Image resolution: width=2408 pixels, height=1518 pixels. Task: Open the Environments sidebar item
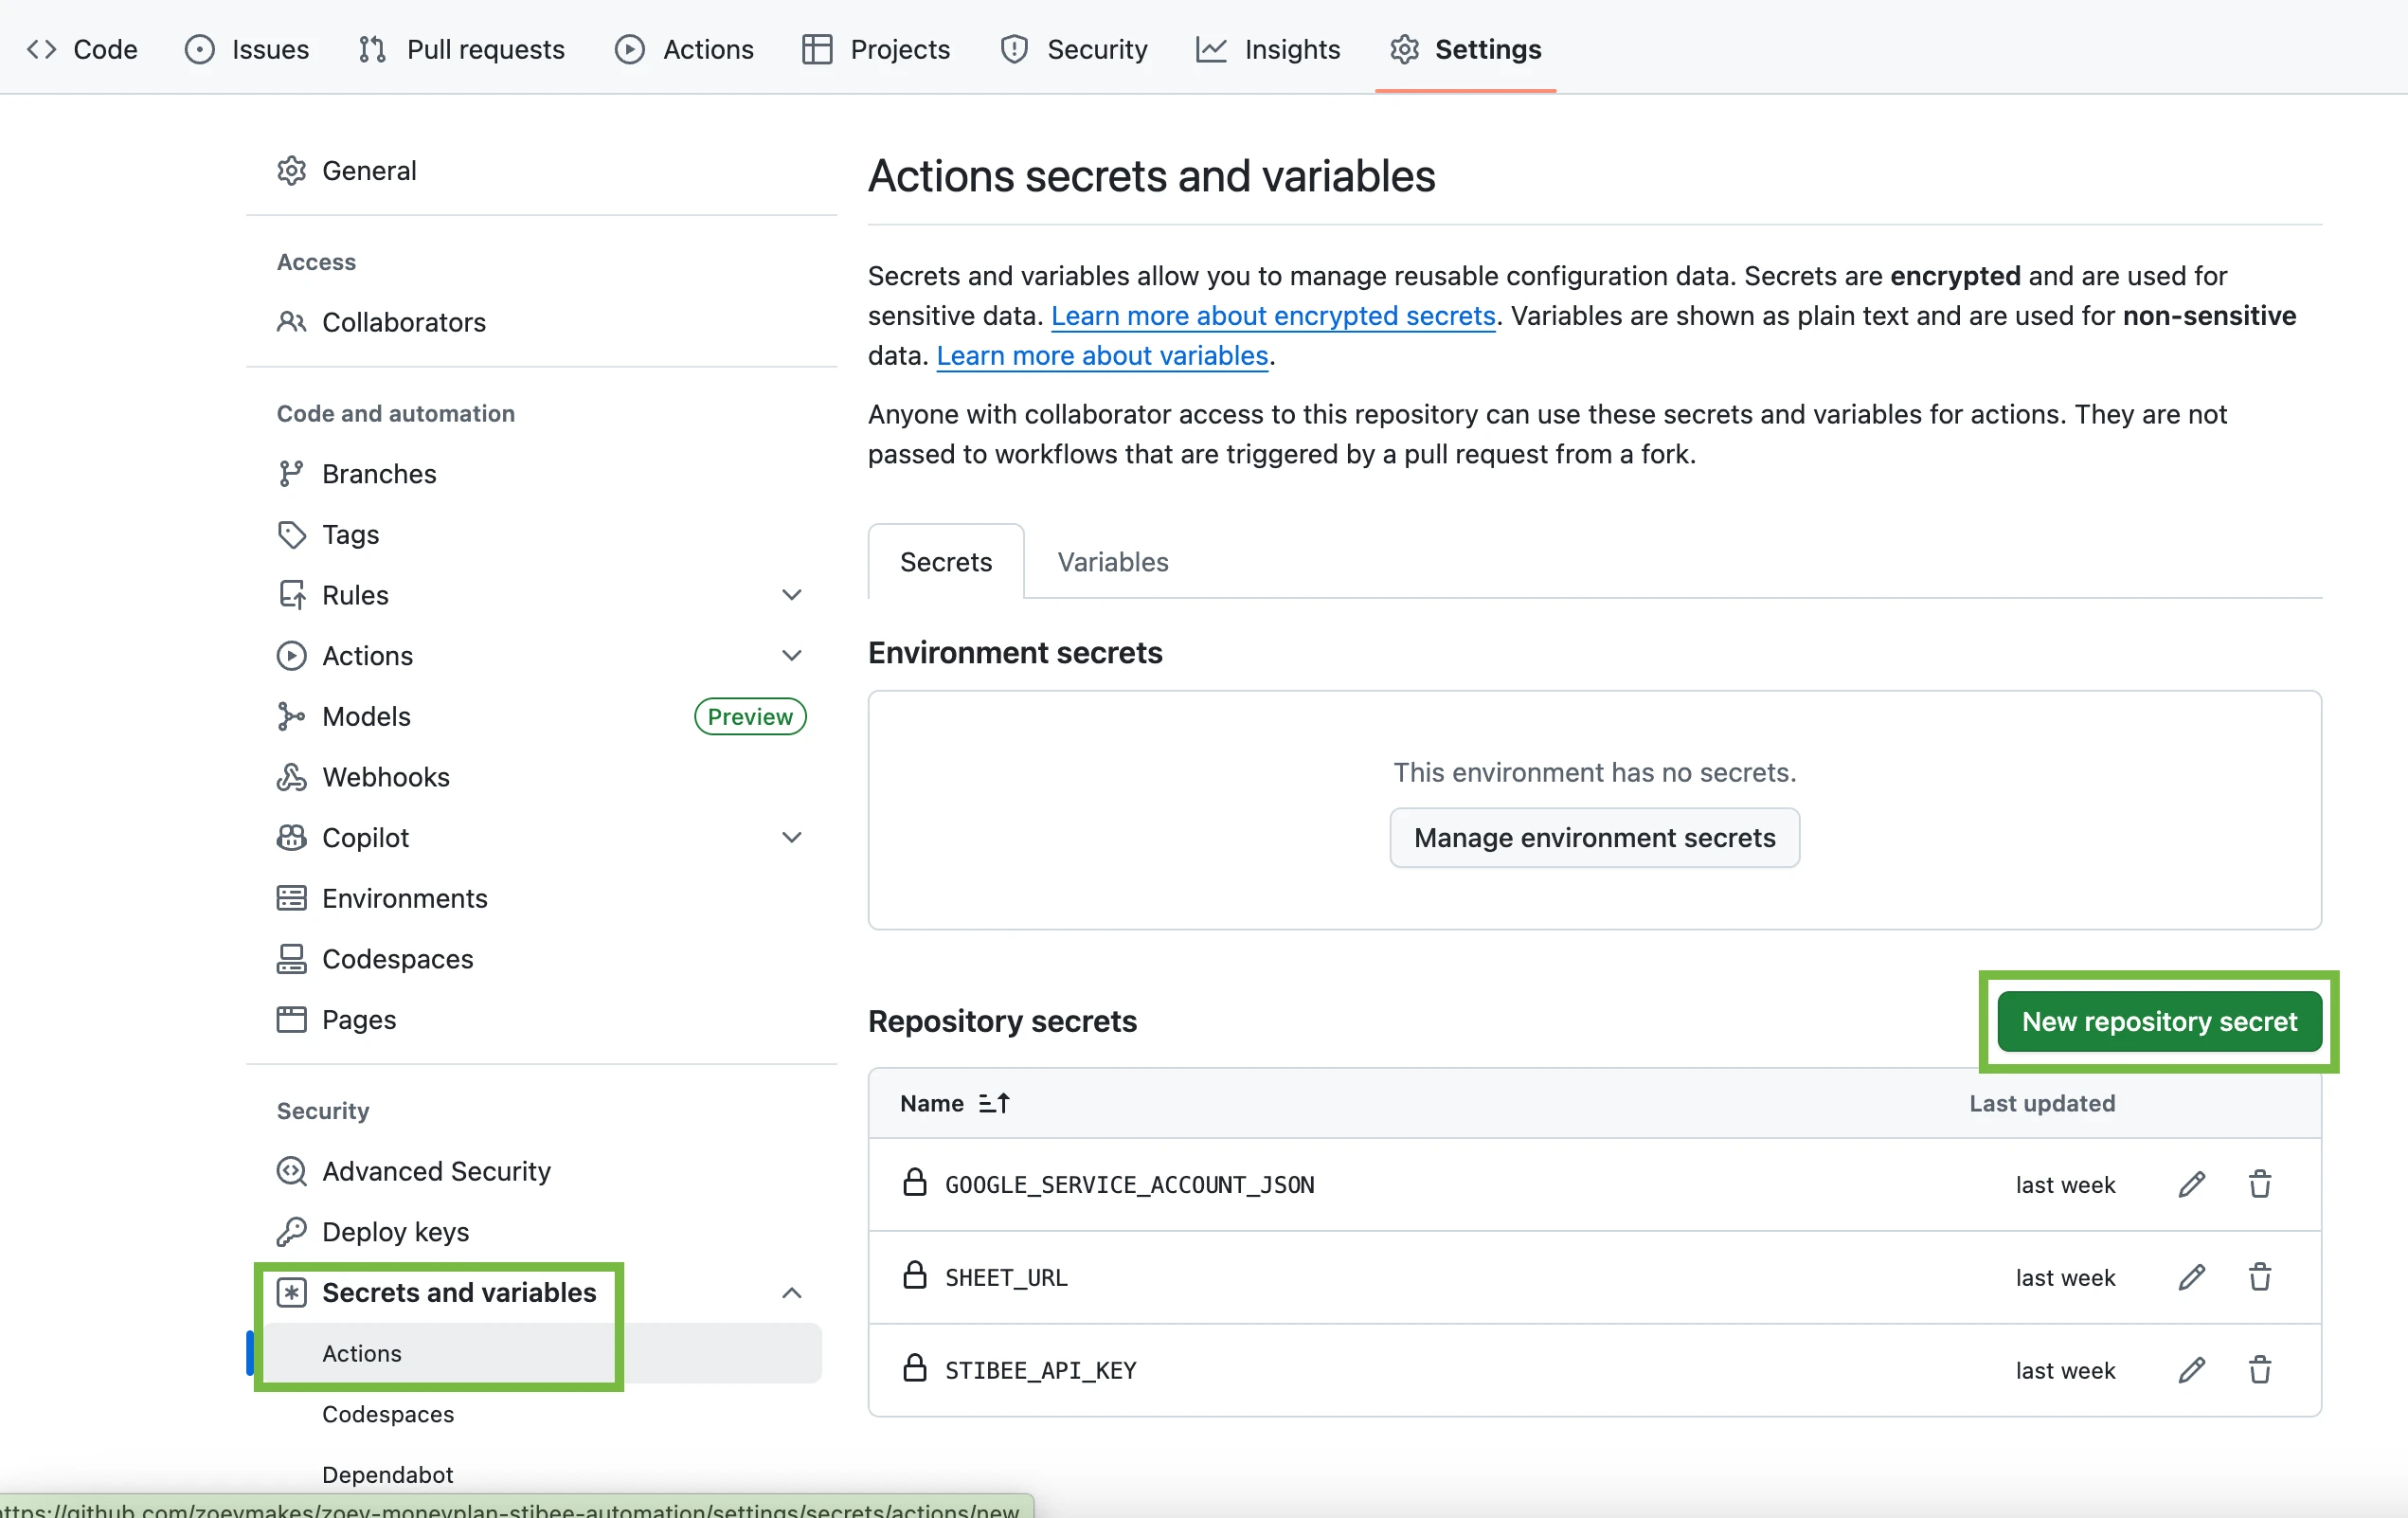(x=404, y=897)
